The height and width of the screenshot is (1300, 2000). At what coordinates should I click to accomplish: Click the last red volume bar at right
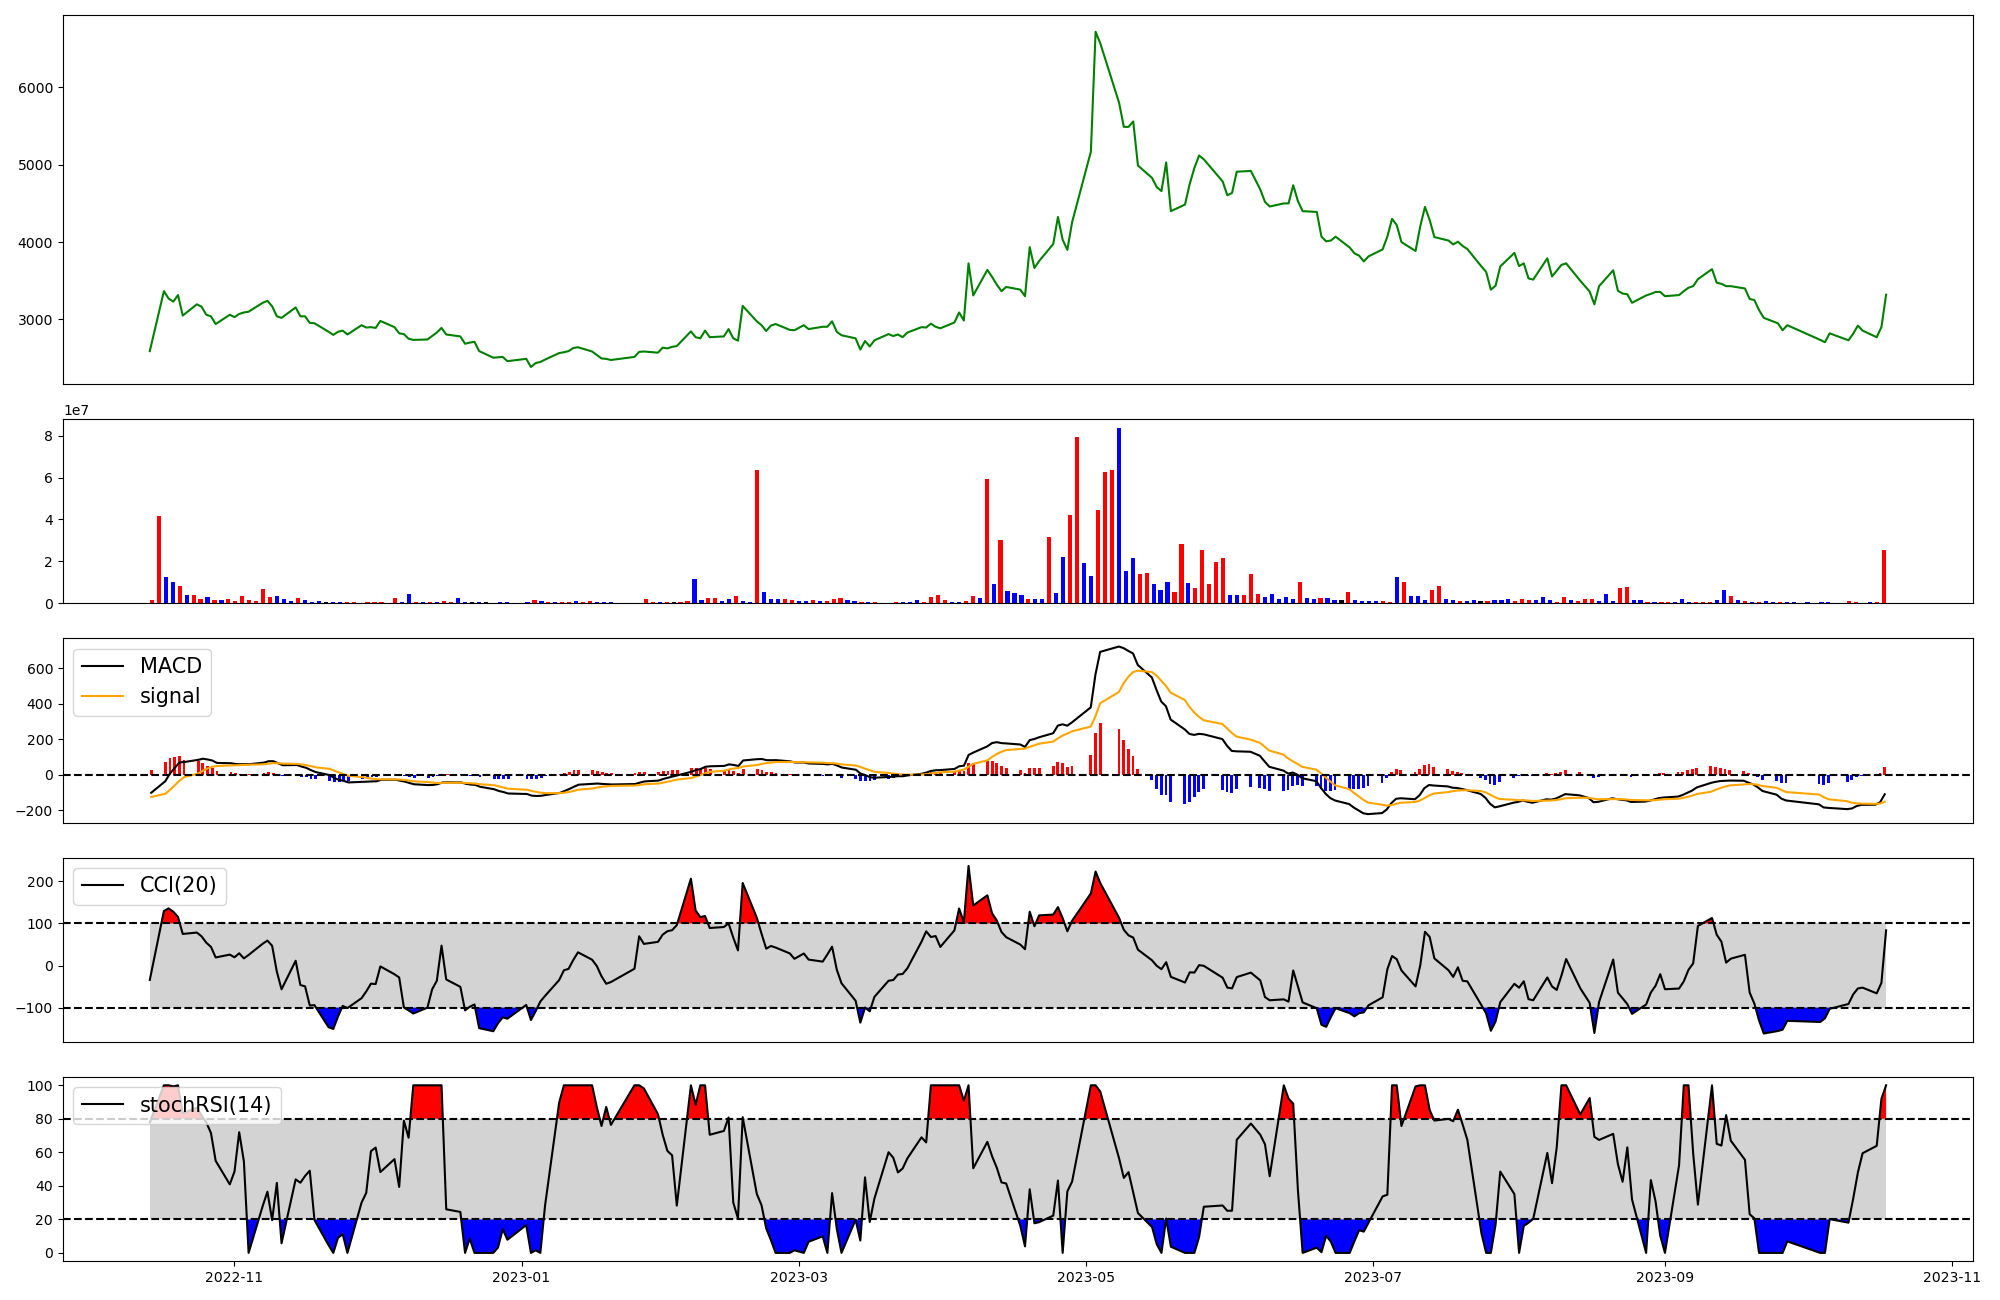1884,577
